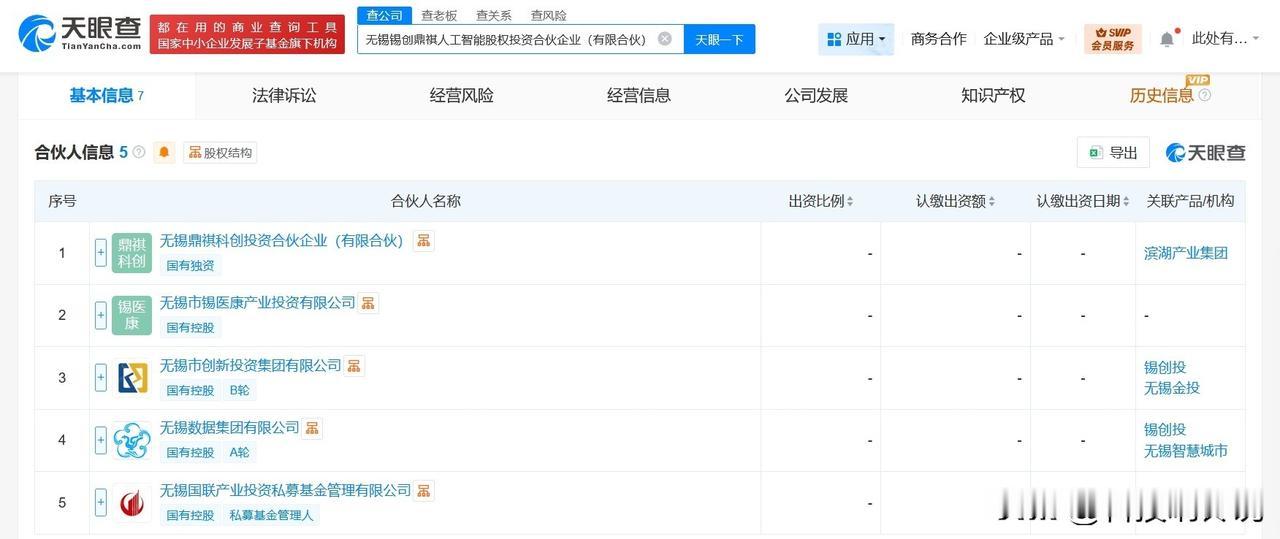Click the help icon next to 合伙人信息 count
The image size is (1280, 539).
pos(139,152)
